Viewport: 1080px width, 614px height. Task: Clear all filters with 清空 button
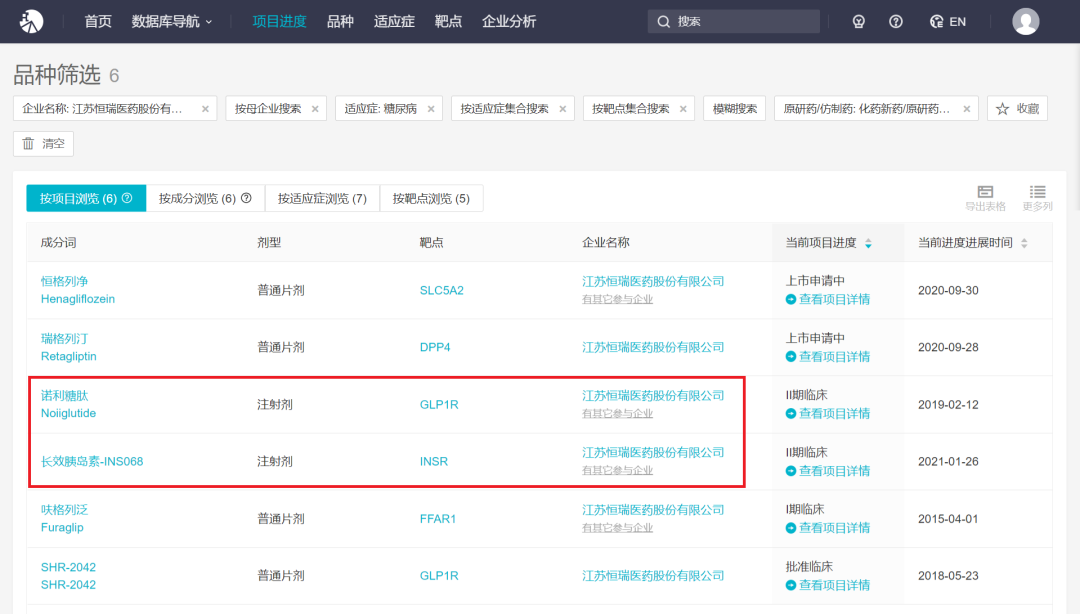43,144
